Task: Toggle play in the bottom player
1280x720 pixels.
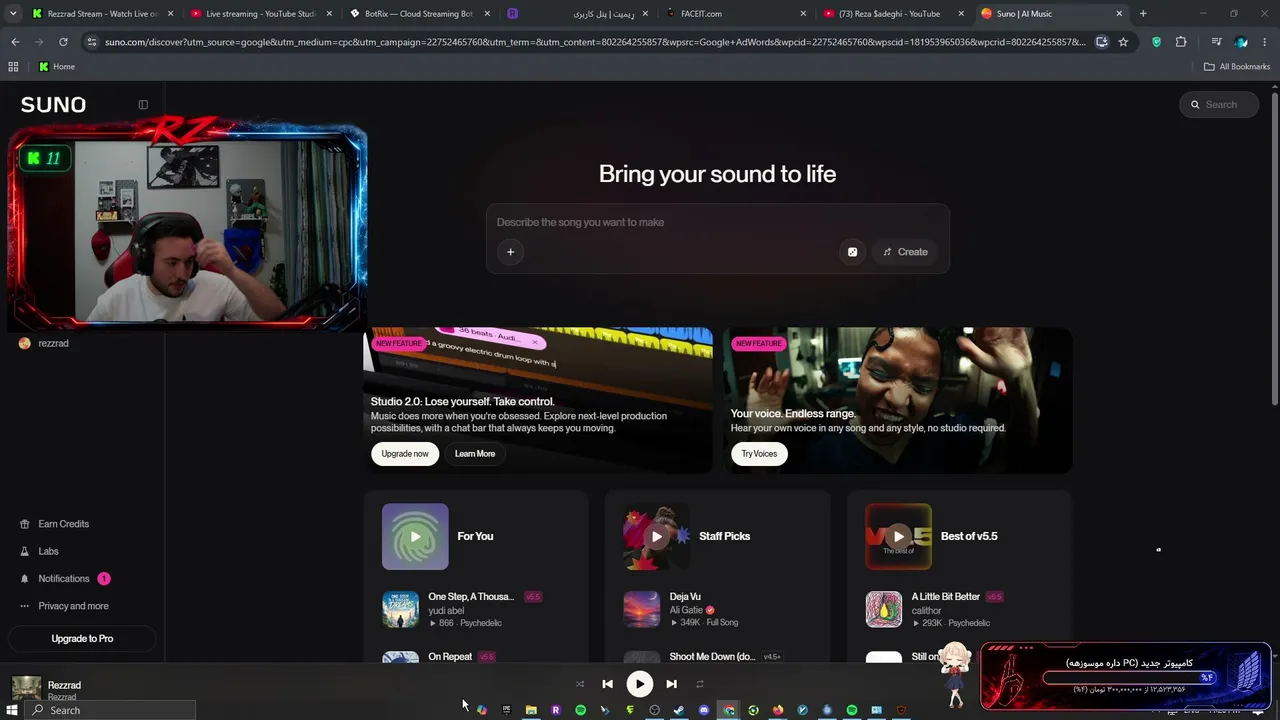Action: coord(639,684)
